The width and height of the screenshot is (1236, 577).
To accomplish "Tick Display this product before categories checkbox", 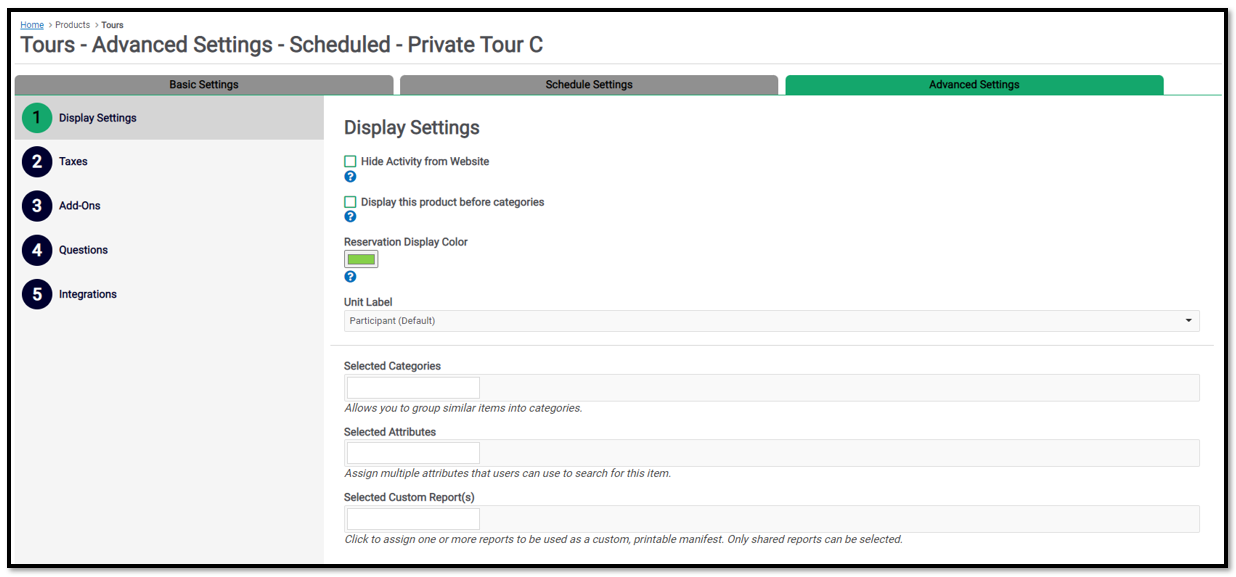I will click(350, 202).
